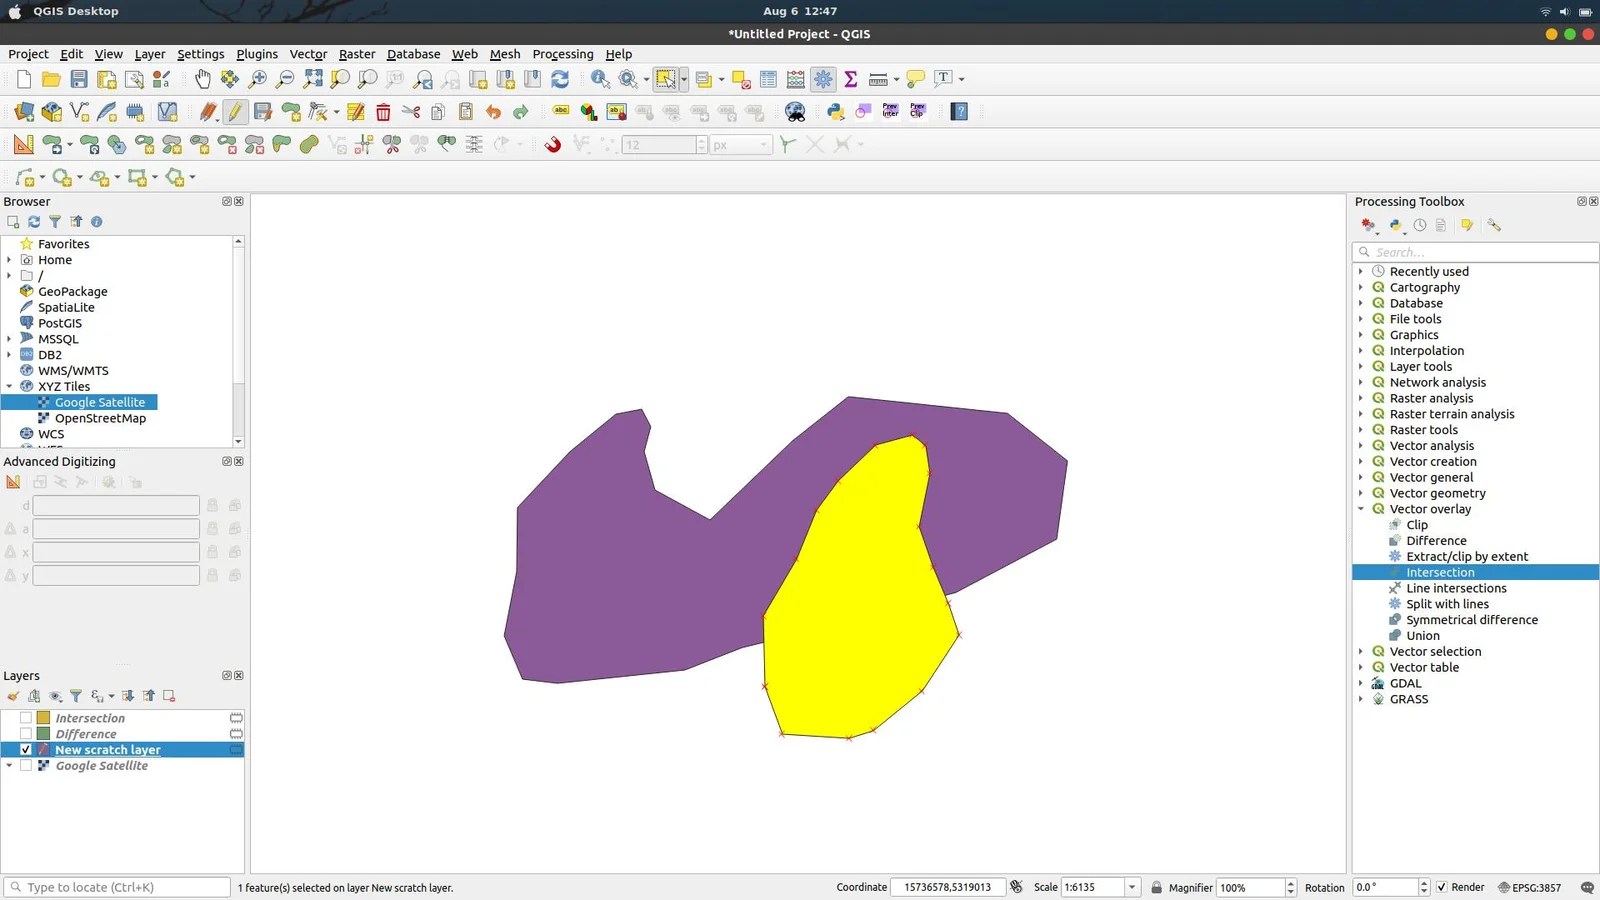Expand the GDAL tools group
Viewport: 1600px width, 900px height.
point(1361,683)
